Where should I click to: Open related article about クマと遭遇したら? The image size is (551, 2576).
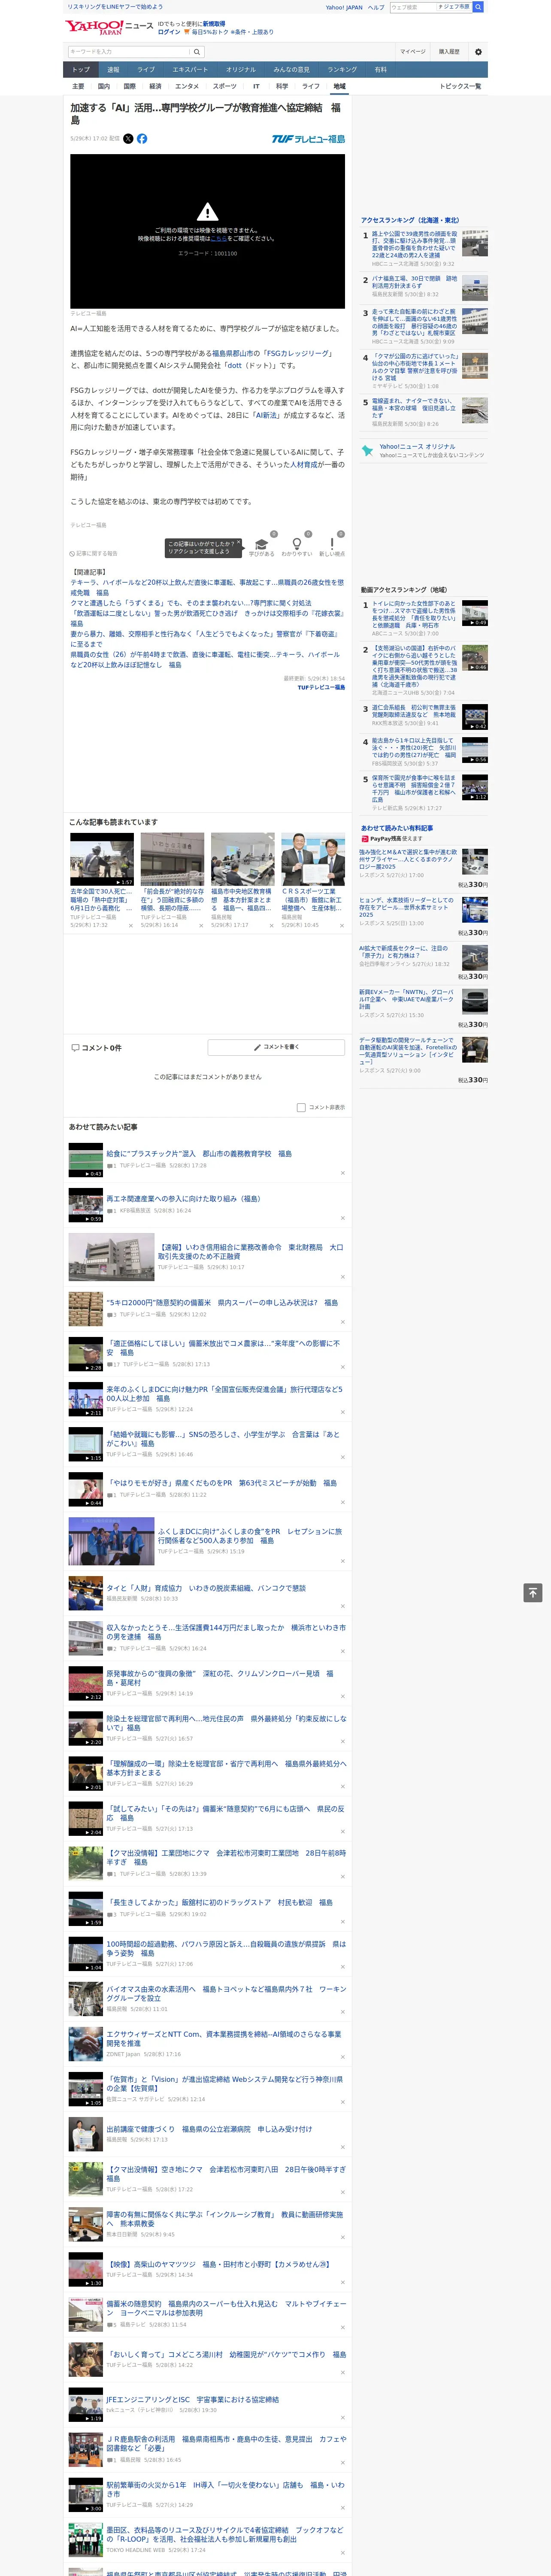[x=190, y=603]
